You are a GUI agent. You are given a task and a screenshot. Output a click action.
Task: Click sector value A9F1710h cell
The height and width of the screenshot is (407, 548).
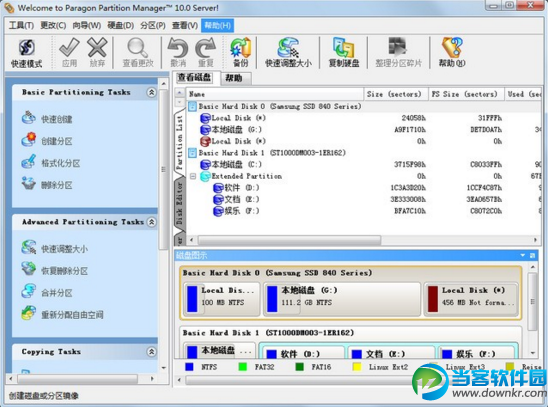[410, 130]
